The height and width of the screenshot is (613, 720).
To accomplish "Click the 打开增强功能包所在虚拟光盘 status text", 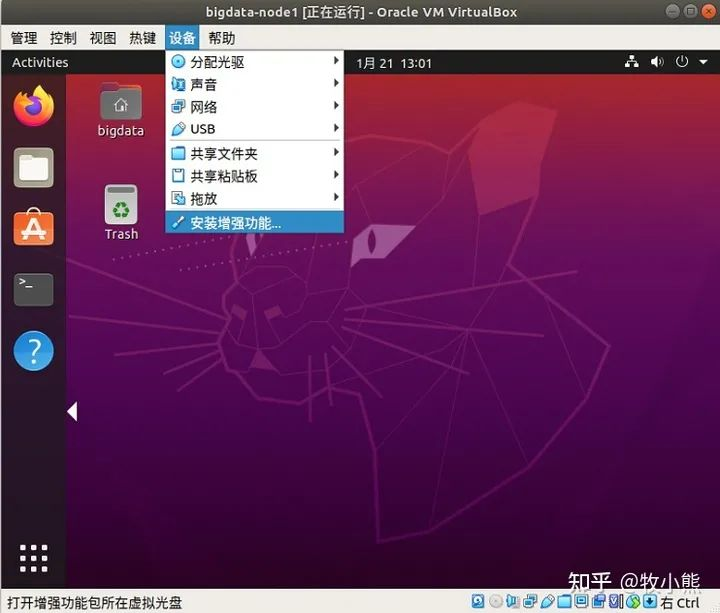I will pyautogui.click(x=95, y=602).
